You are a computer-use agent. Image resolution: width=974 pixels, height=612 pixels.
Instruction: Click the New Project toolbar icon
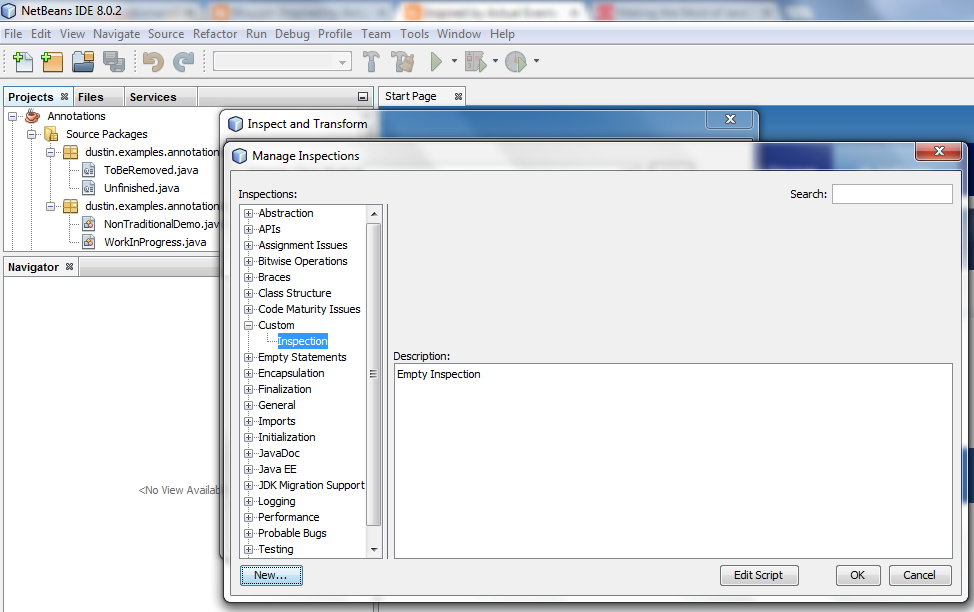(52, 62)
